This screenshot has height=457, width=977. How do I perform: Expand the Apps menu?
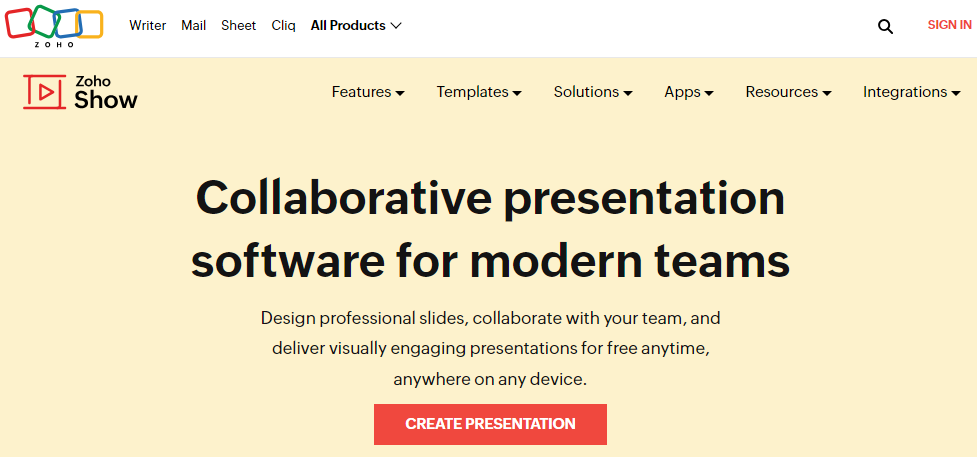688,92
